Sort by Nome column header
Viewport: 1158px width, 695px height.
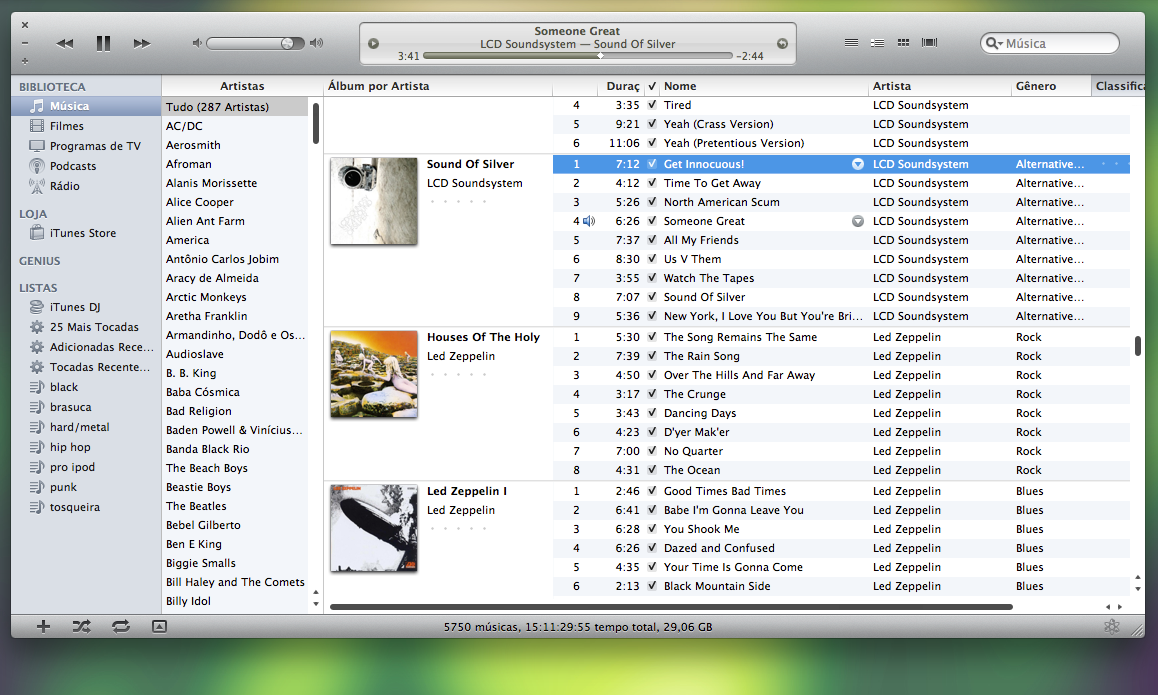[764, 86]
